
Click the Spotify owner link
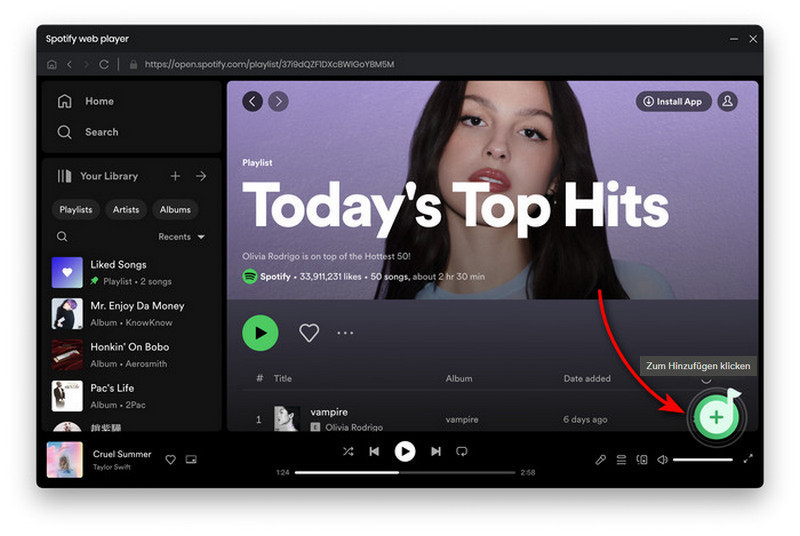click(x=275, y=277)
